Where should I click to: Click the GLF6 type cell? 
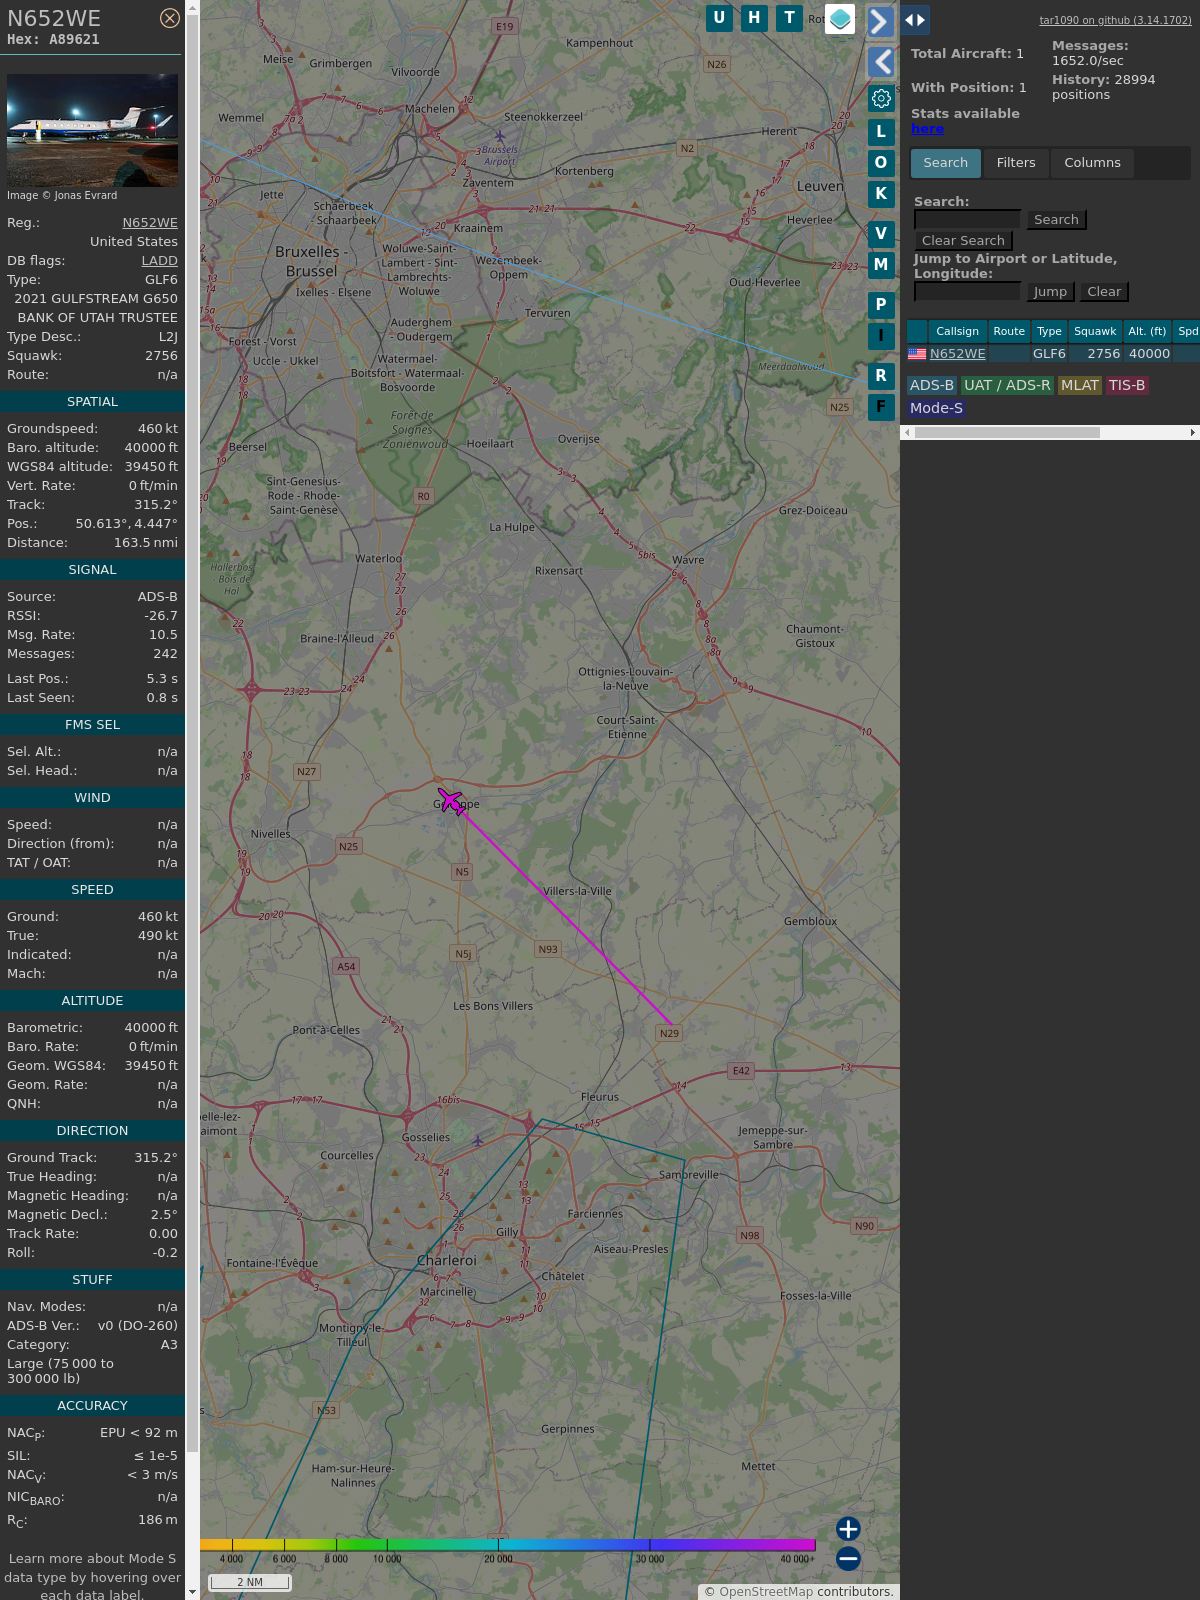point(1049,354)
